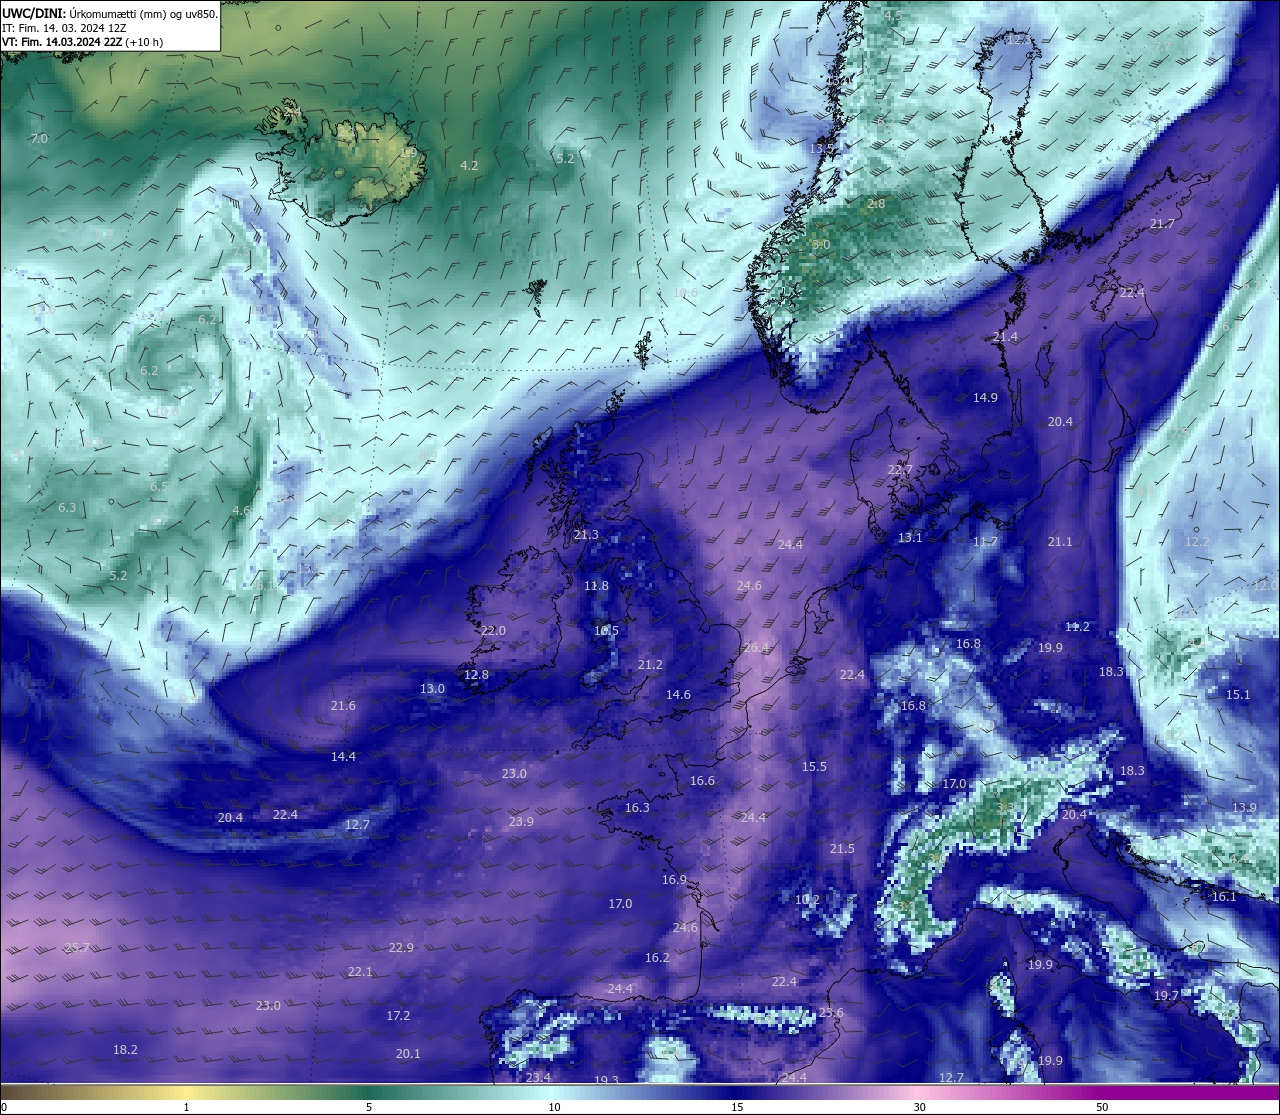Click the 21.1 value label

(1060, 541)
